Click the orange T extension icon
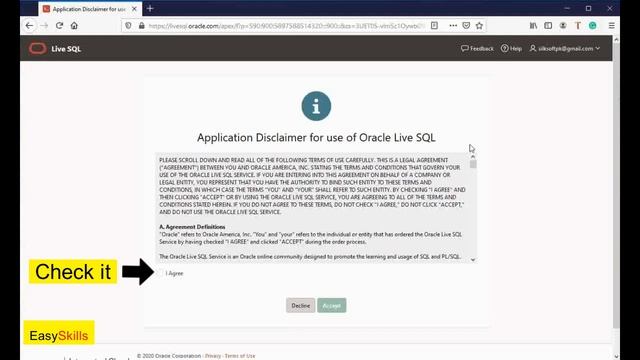The height and width of the screenshot is (360, 640). [x=578, y=25]
